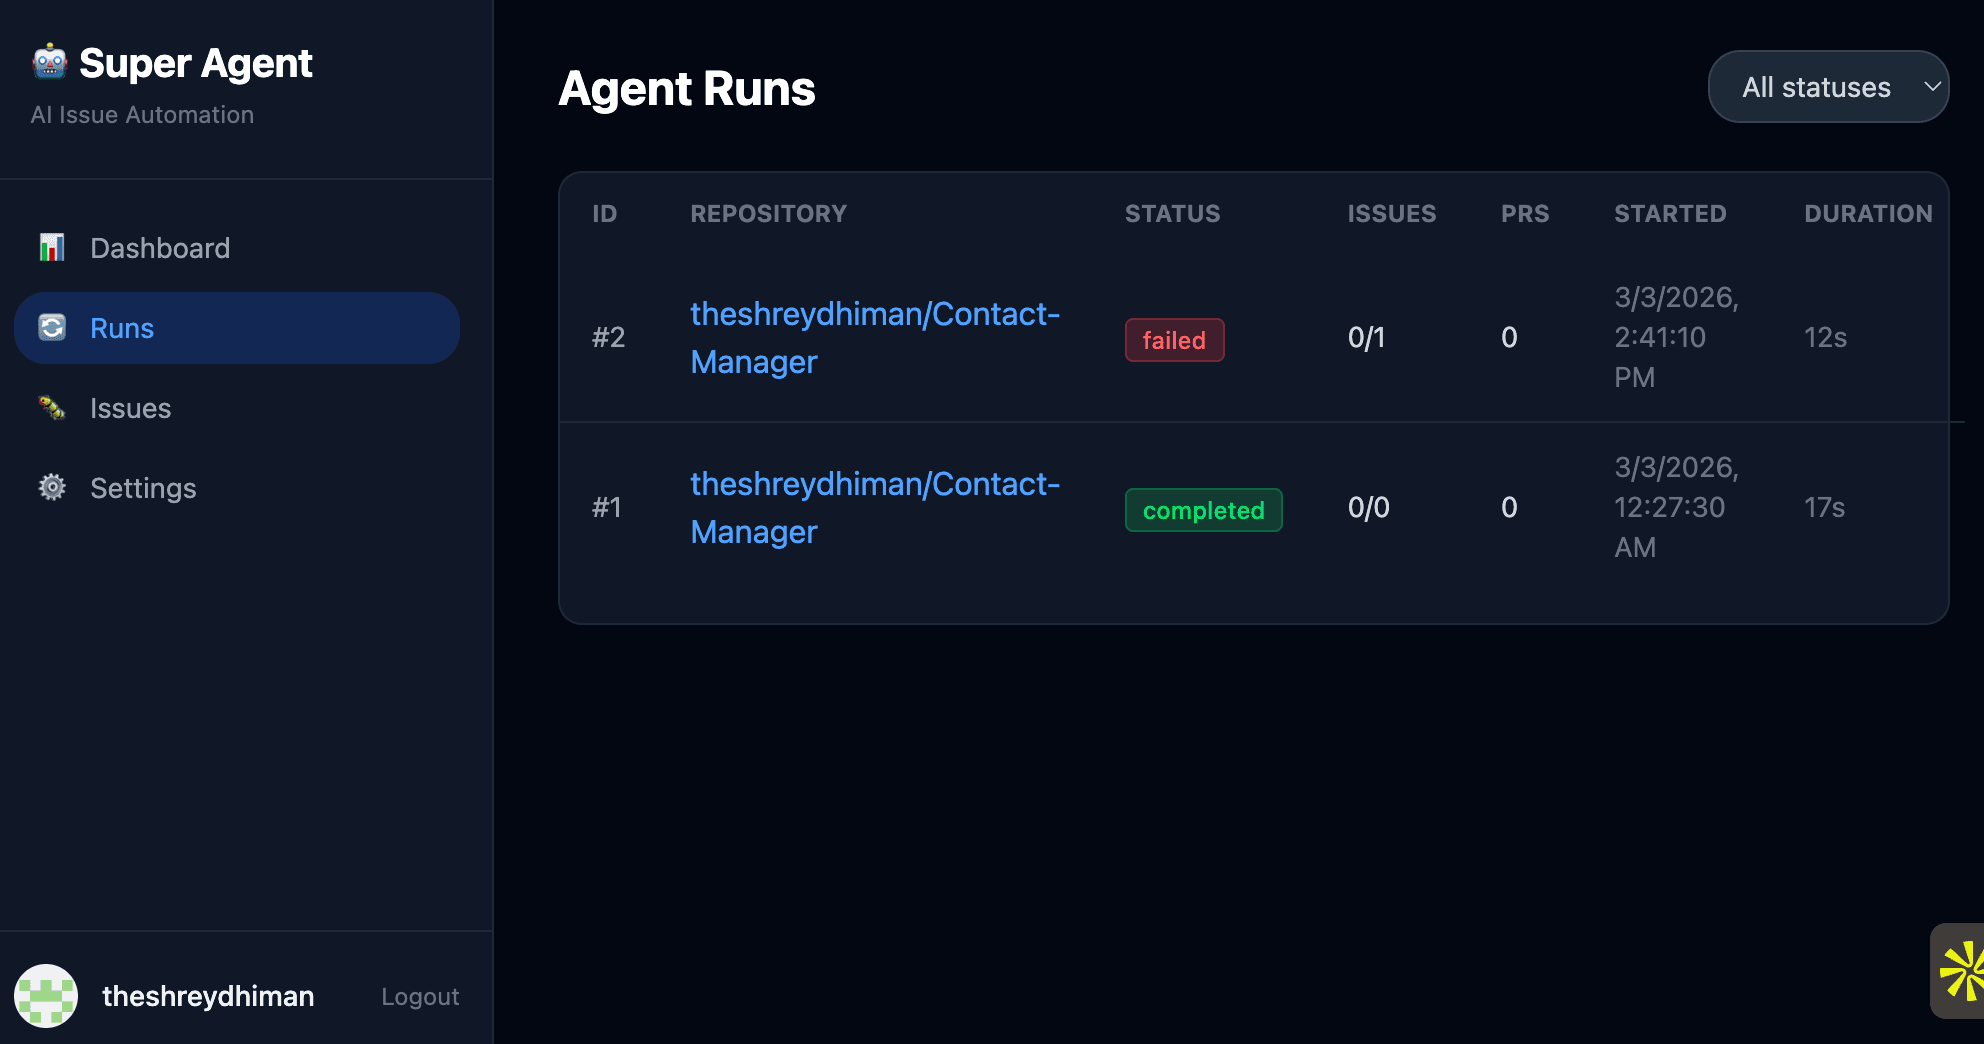Click the Runs sync arrows icon

point(51,327)
